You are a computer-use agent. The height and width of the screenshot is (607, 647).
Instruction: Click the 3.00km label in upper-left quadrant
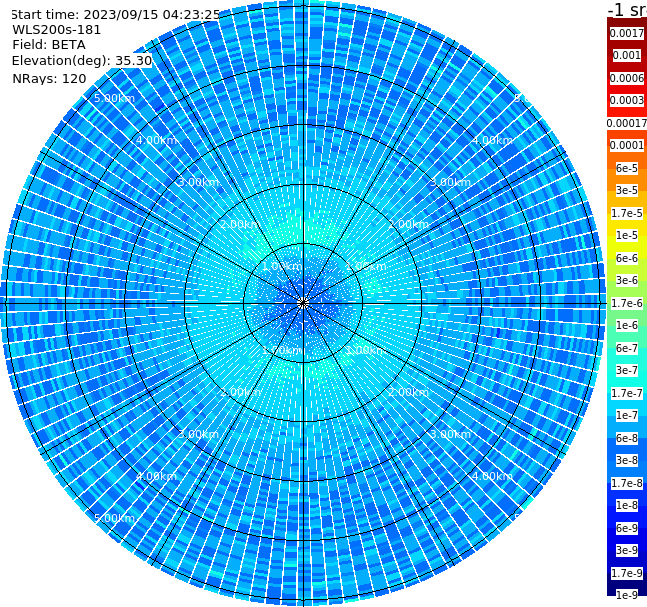198,182
